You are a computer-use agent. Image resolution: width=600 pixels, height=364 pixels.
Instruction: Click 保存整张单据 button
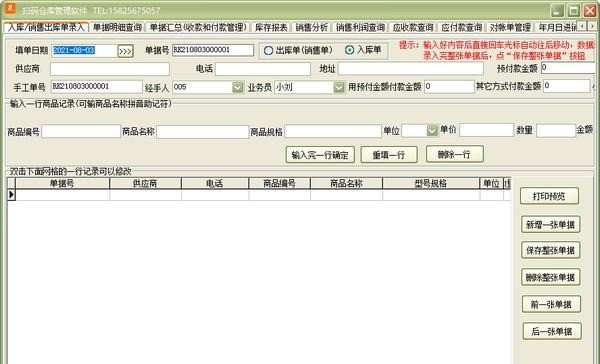tap(551, 250)
